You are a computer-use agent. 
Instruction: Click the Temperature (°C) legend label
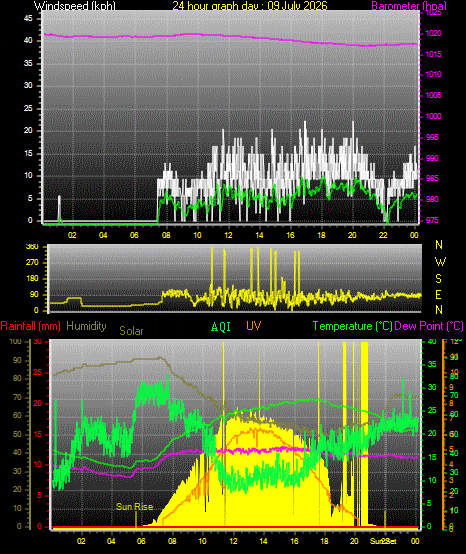(353, 326)
